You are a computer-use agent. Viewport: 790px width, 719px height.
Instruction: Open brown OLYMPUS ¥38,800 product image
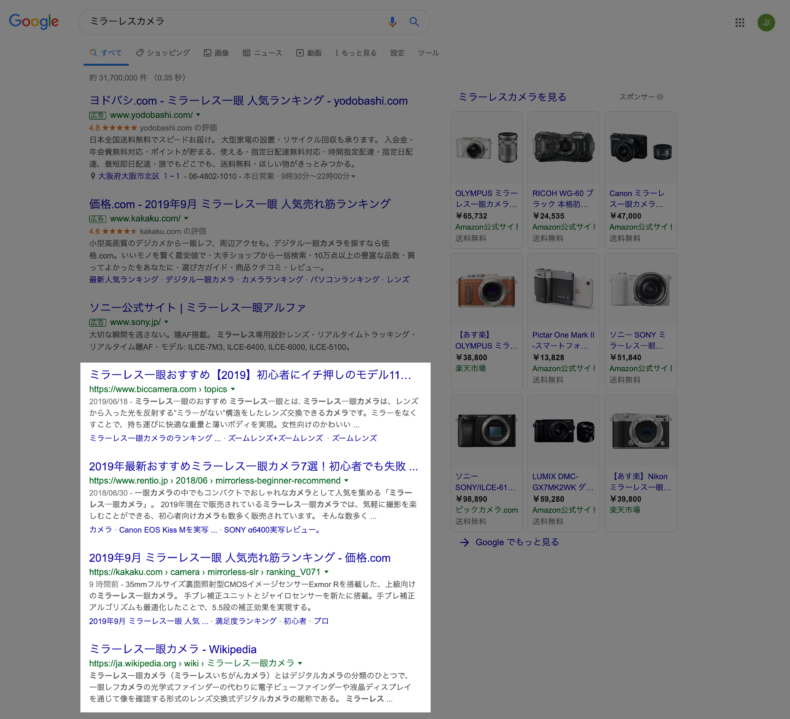point(487,289)
